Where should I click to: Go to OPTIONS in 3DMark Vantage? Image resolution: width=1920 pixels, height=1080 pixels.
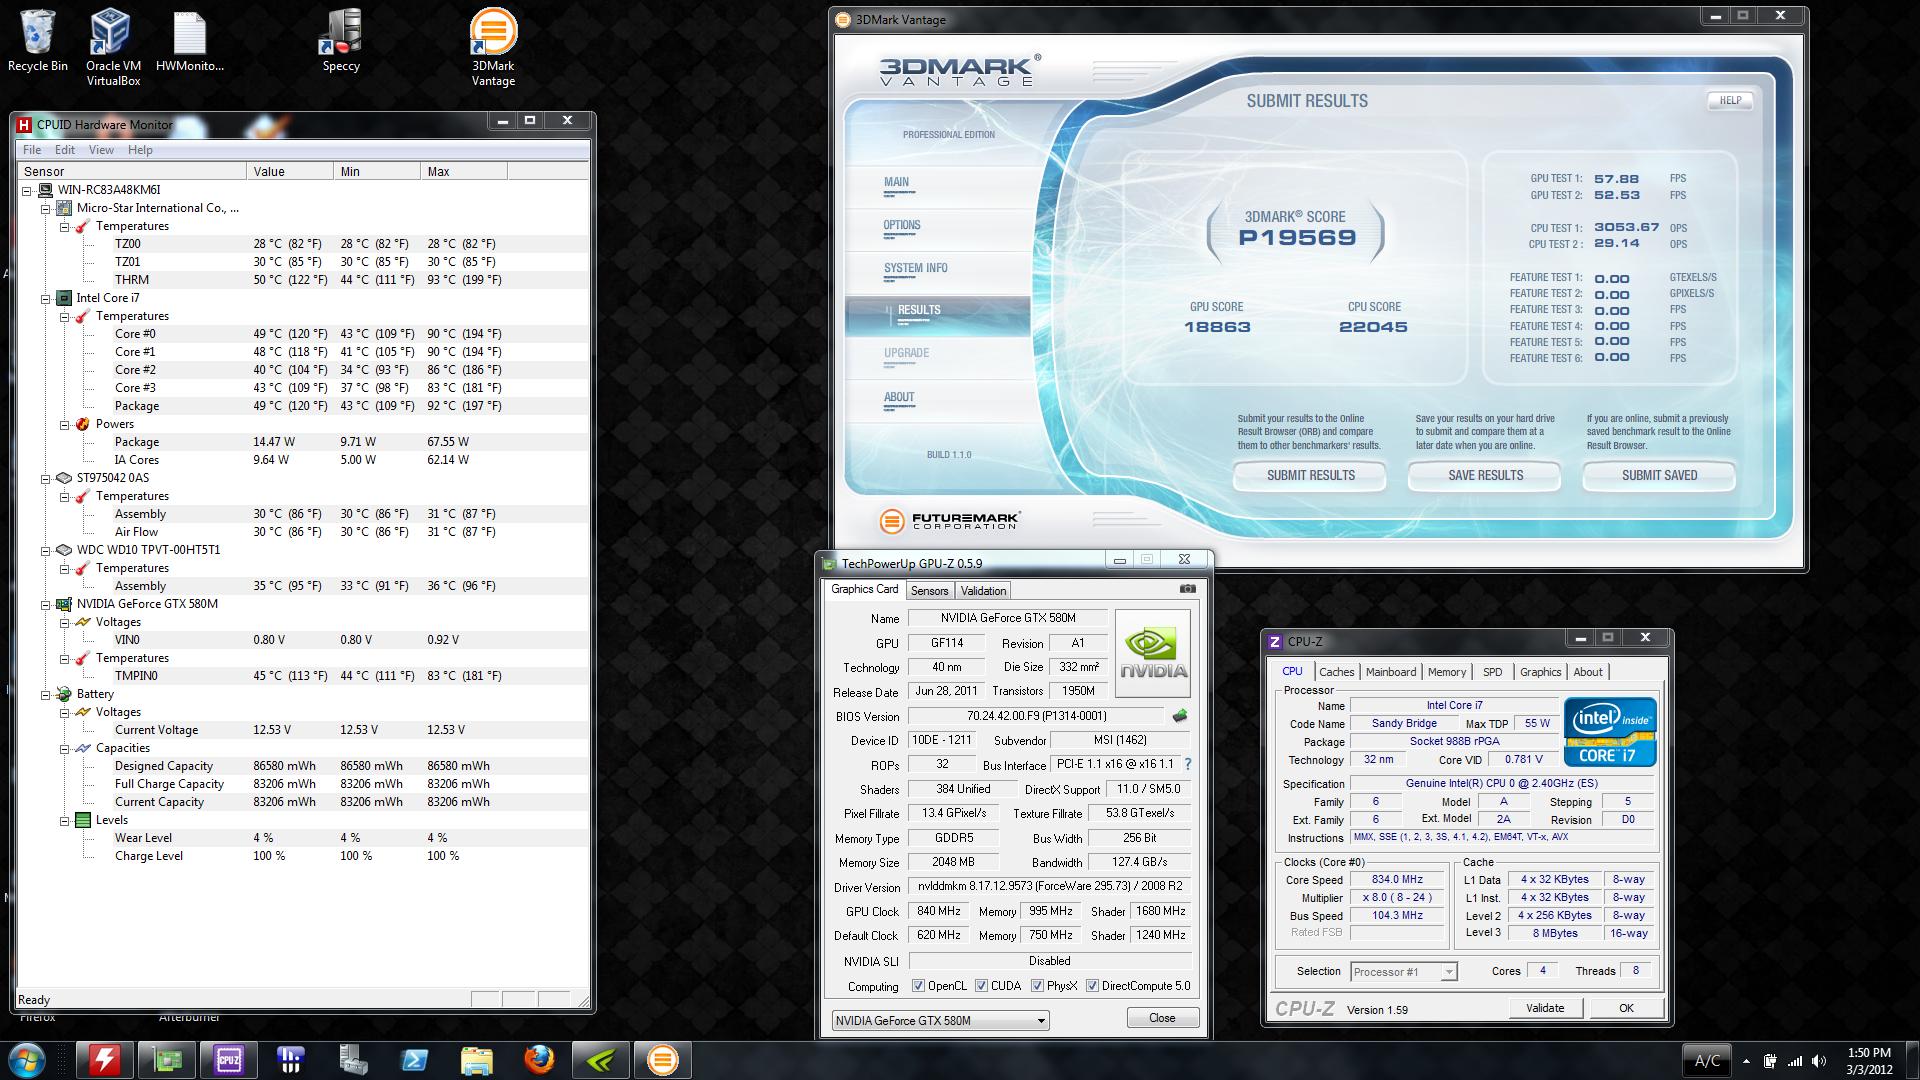(x=901, y=225)
